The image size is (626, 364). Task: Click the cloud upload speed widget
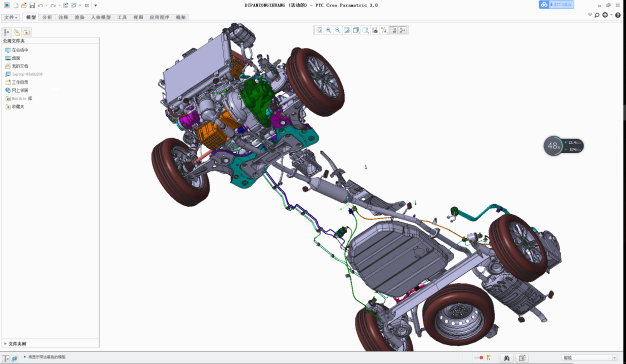coord(556,5)
